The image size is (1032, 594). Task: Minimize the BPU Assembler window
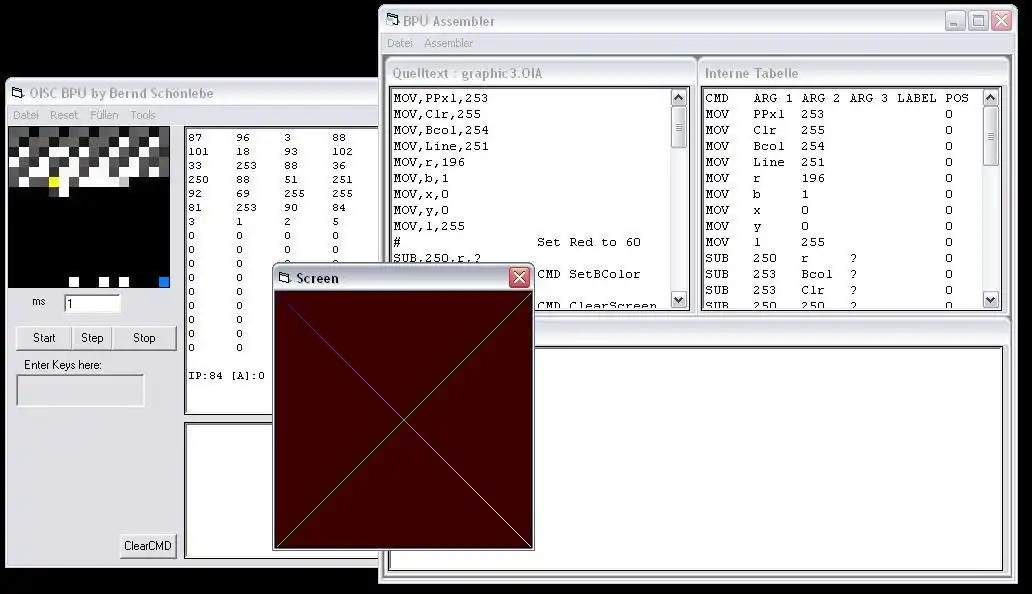(x=955, y=20)
